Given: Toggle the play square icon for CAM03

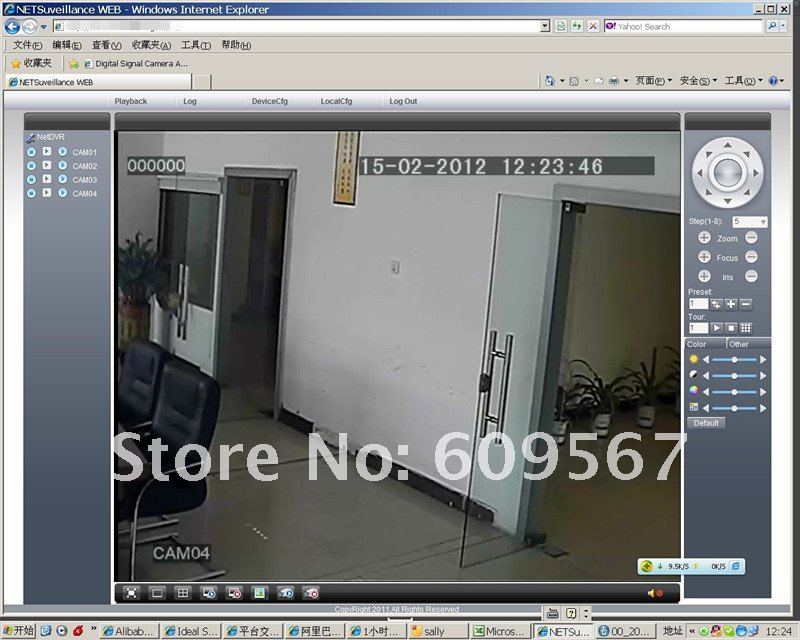Looking at the screenshot, I should (x=47, y=179).
